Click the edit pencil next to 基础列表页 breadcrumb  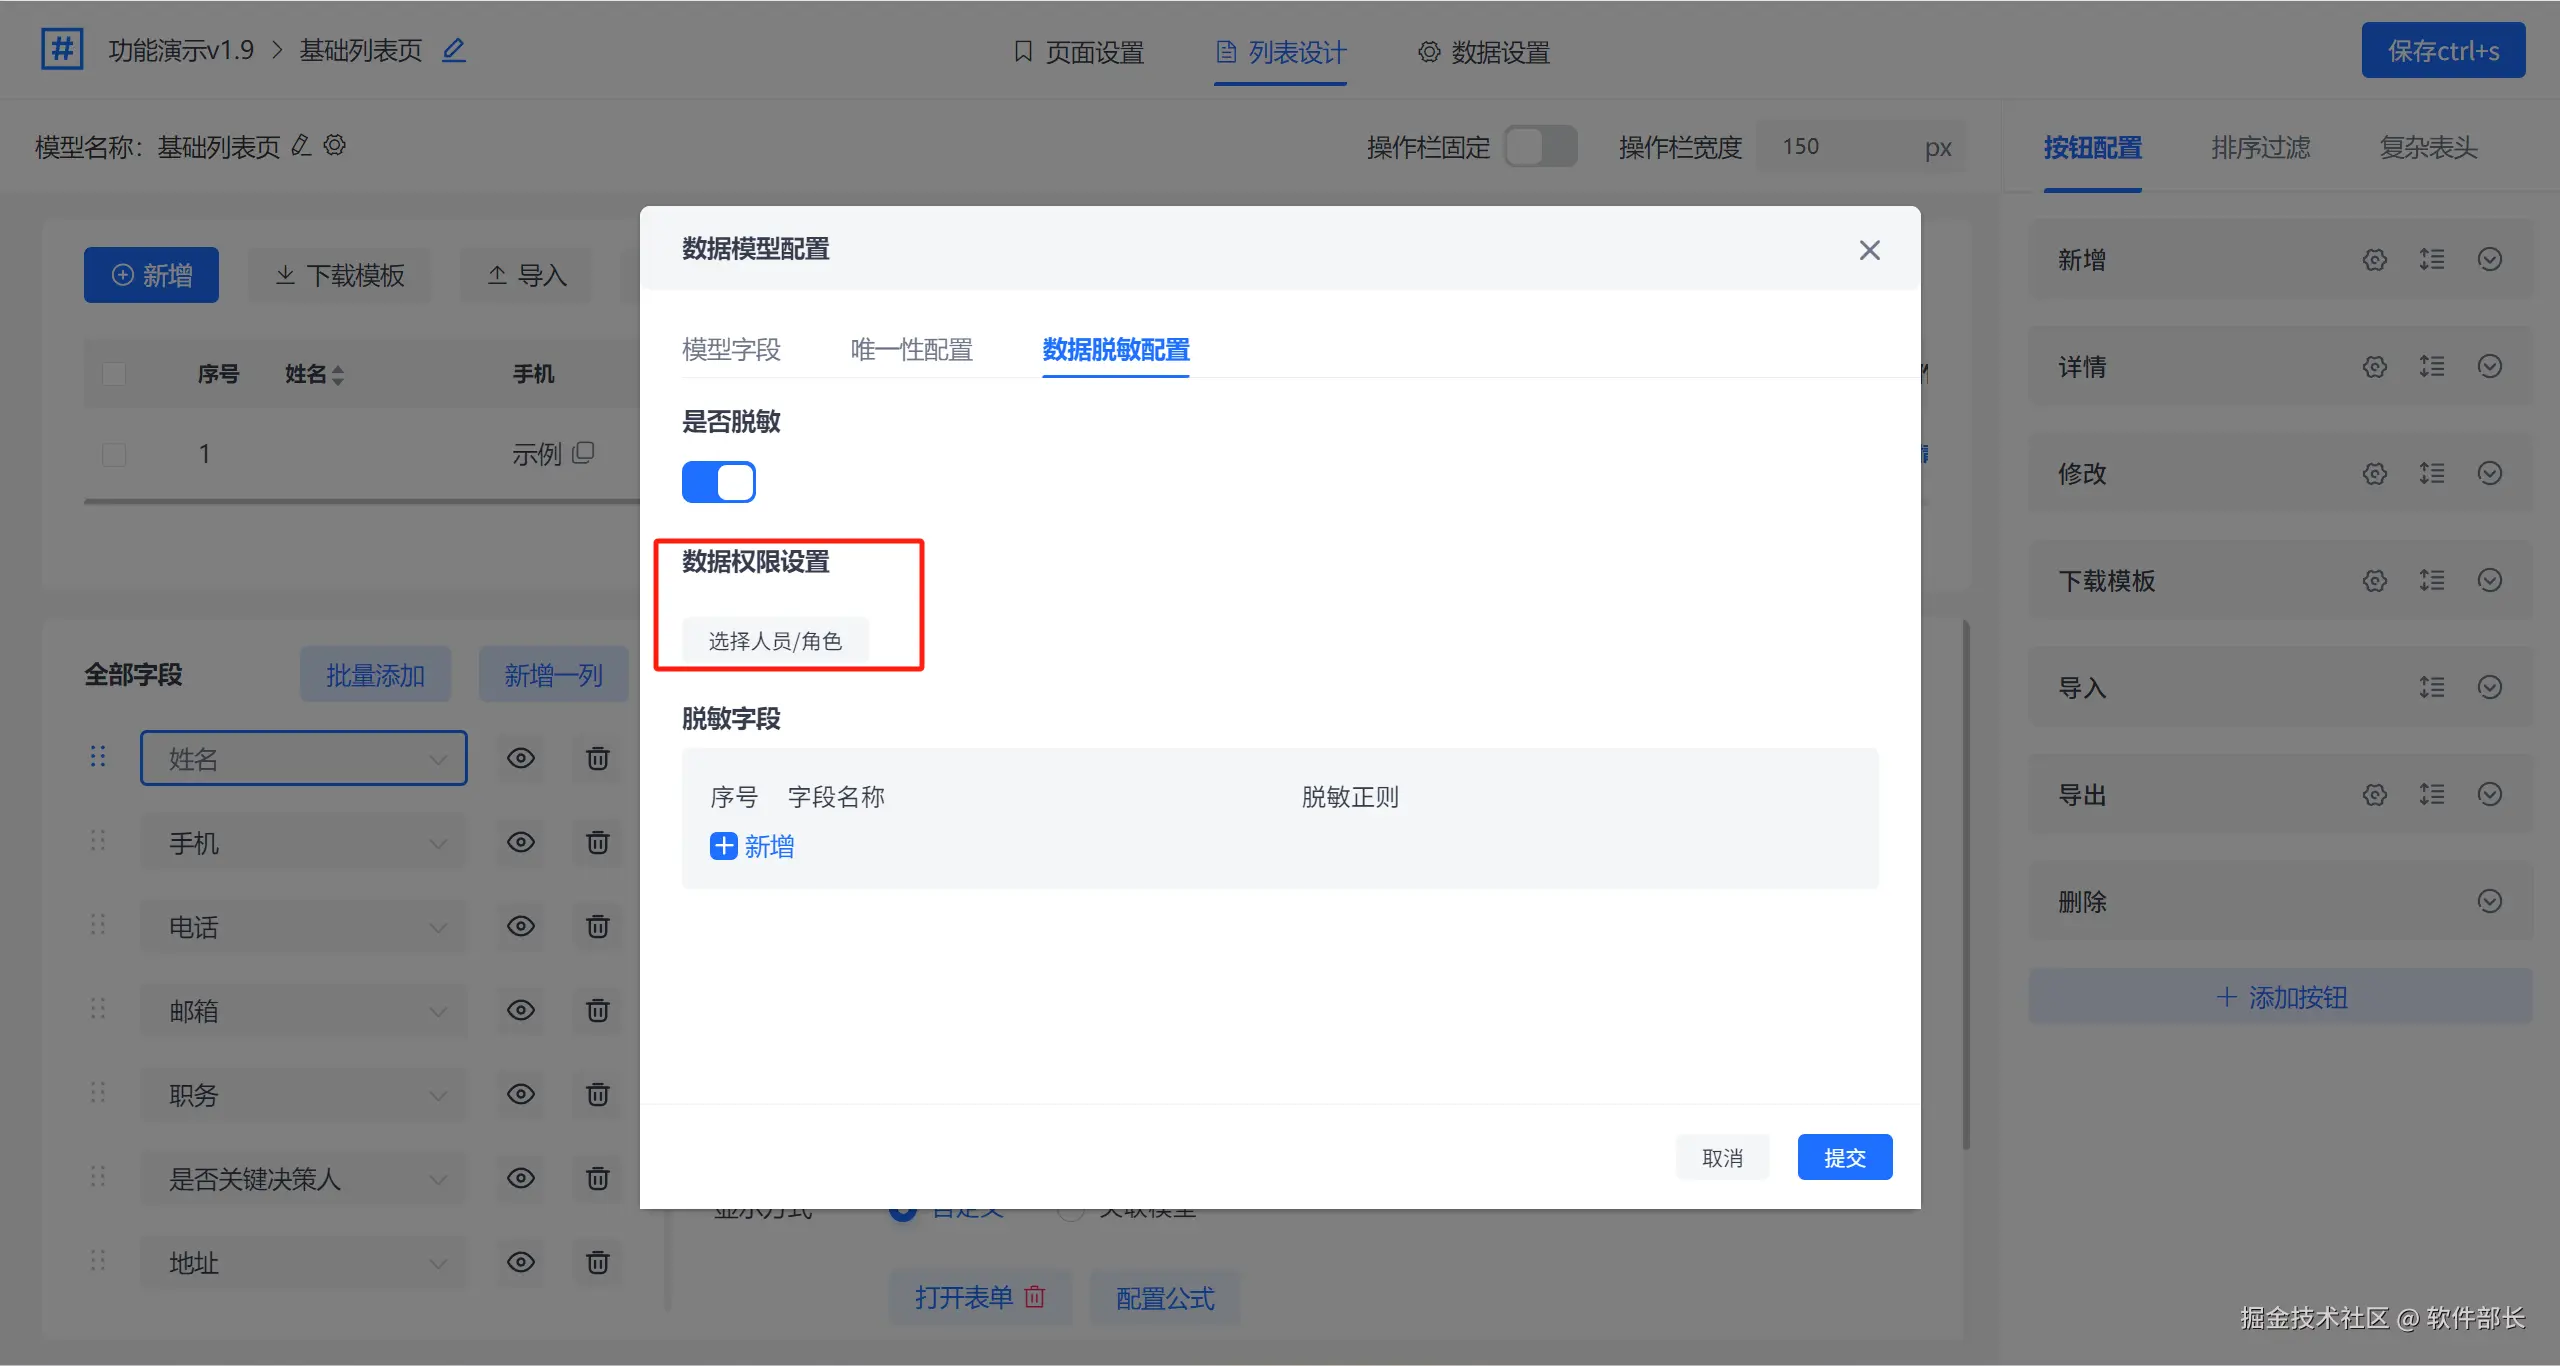point(454,50)
